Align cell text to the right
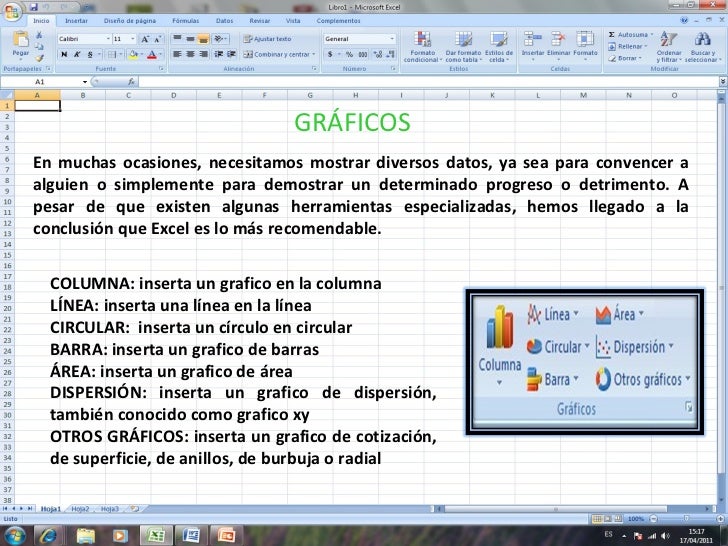Viewport: 728px width, 546px height. 203,54
